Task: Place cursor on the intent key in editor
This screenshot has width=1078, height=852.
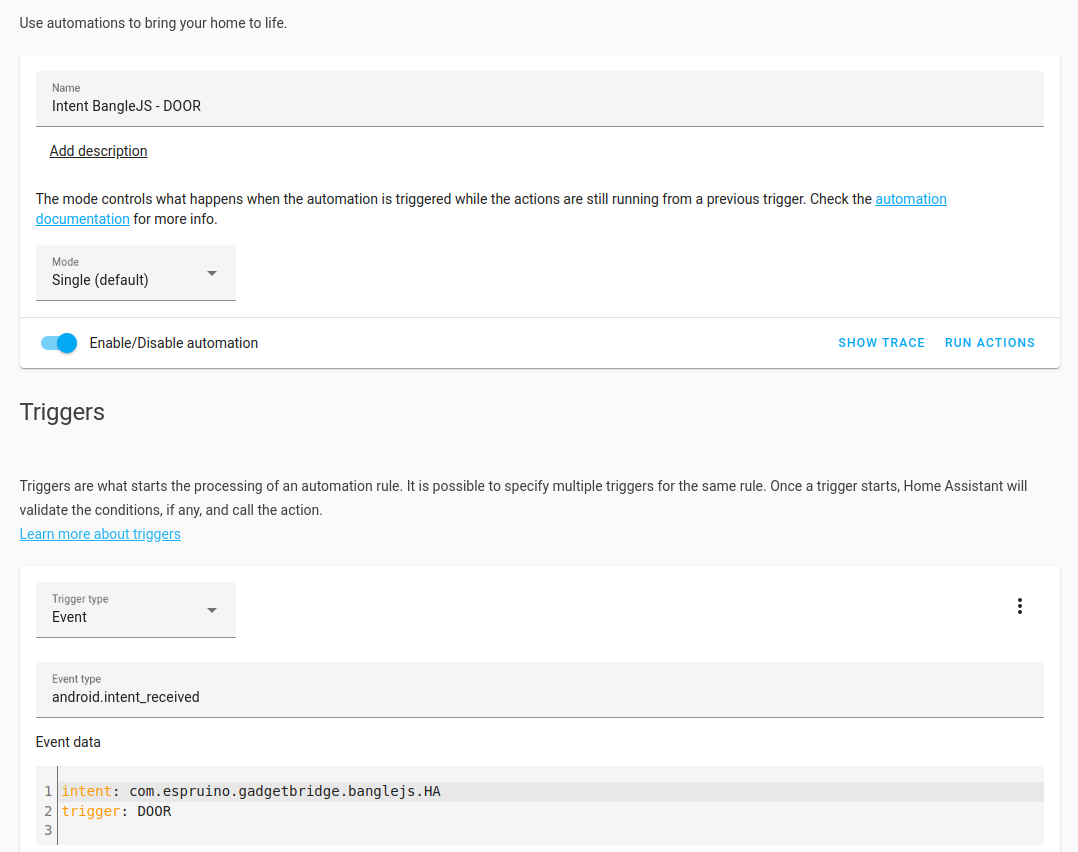Action: coord(86,792)
